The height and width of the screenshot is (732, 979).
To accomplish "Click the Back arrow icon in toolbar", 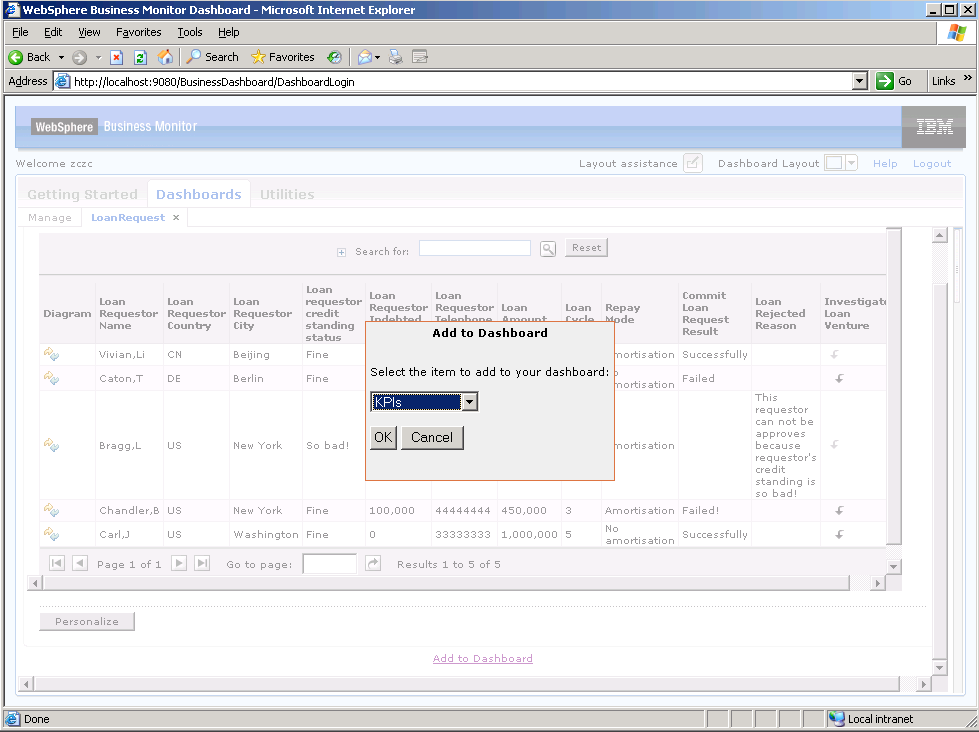I will pyautogui.click(x=16, y=57).
